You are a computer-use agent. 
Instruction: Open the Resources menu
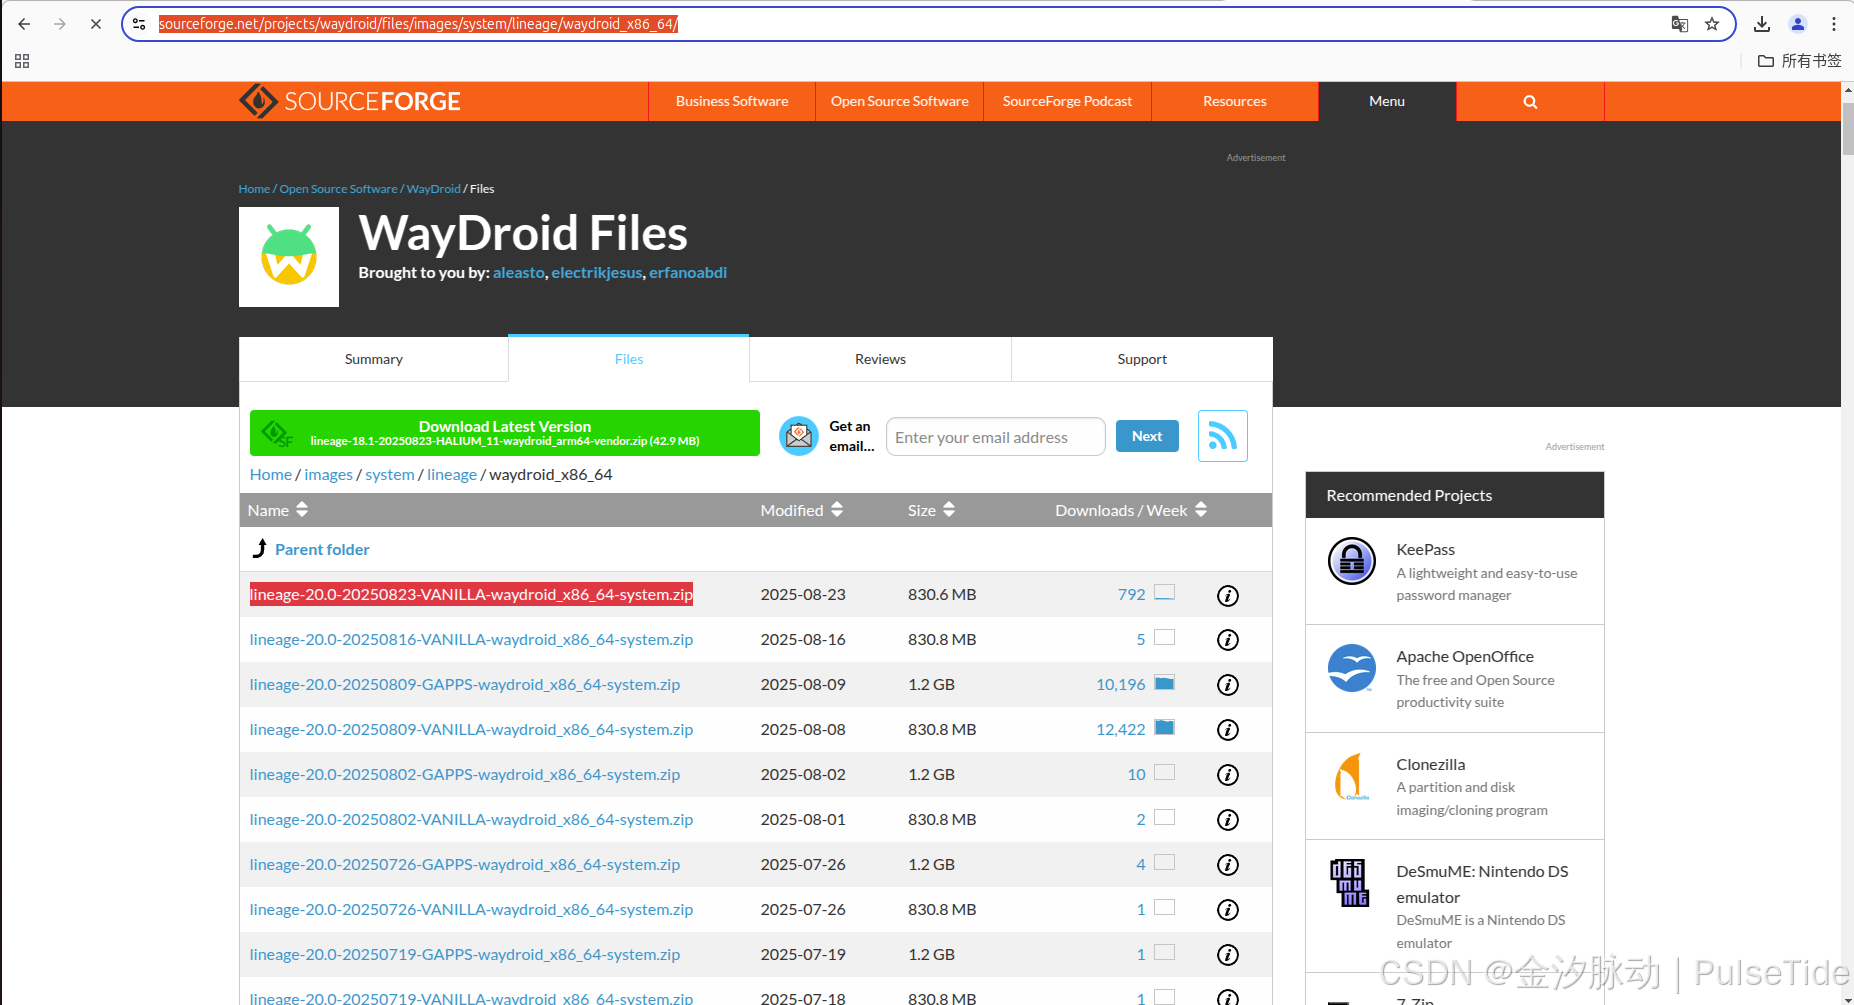[1235, 101]
